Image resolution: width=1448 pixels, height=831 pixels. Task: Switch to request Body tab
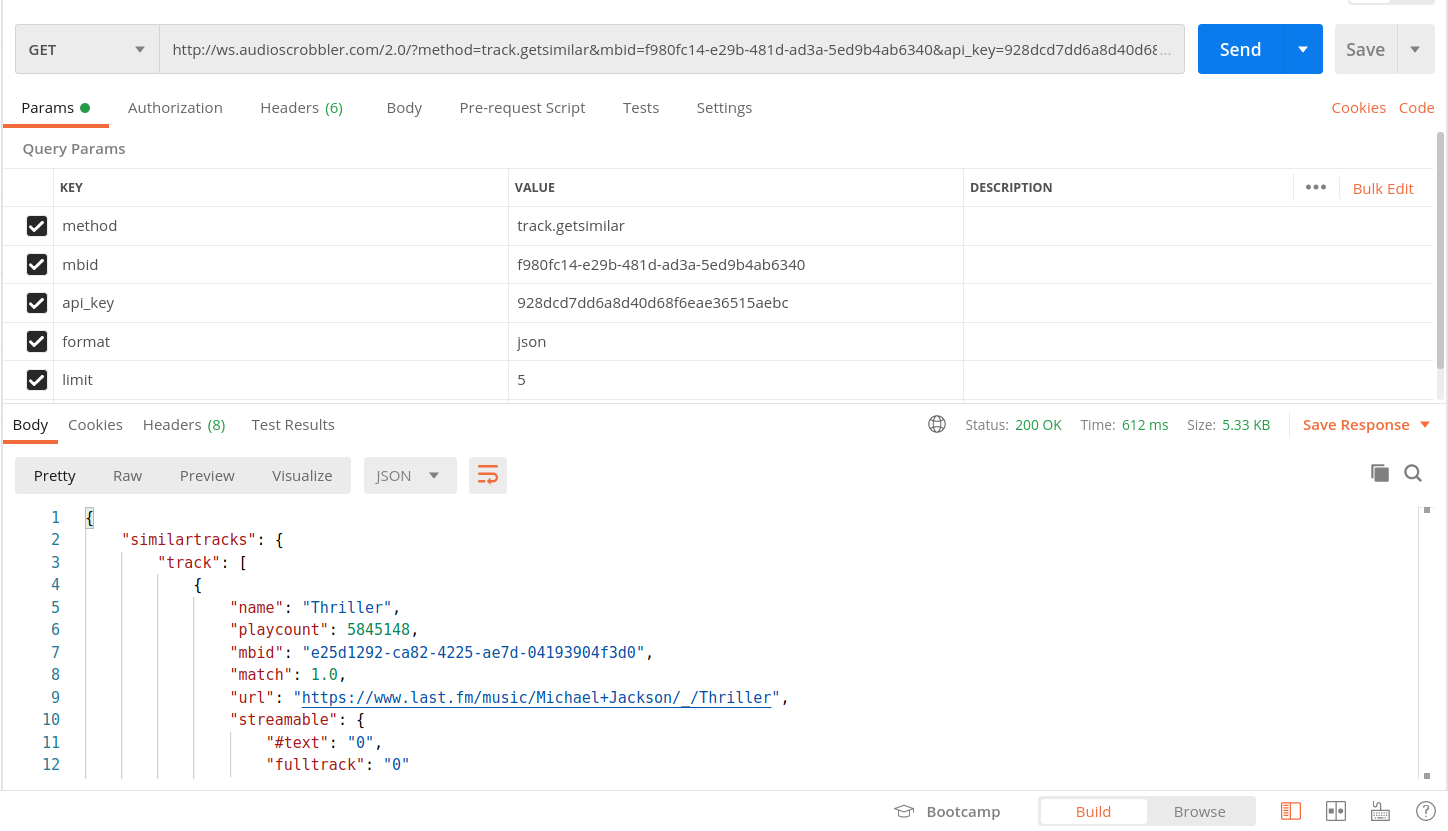(404, 107)
